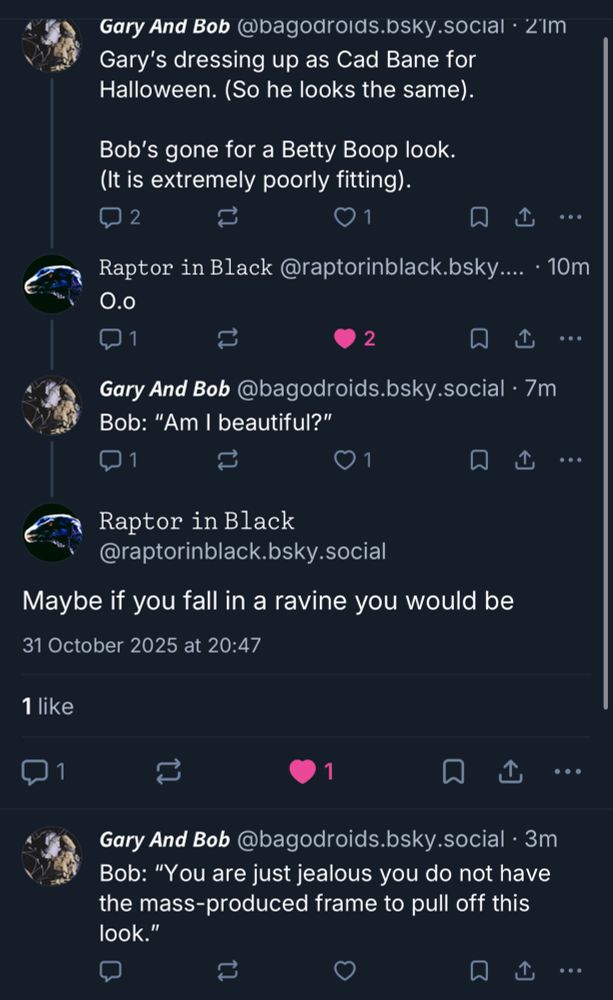
Task: Like the 'mass-produced frame' reply
Action: (x=345, y=969)
